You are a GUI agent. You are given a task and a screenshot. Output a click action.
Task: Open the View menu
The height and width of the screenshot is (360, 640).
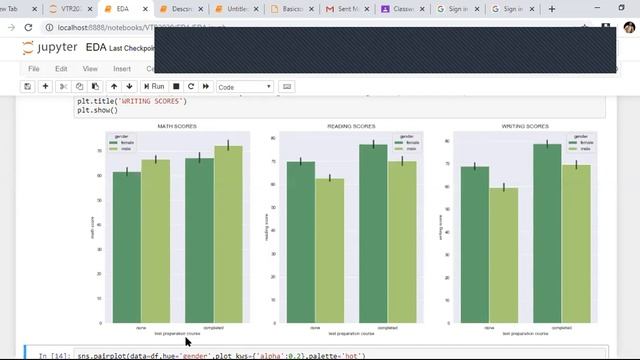pyautogui.click(x=90, y=69)
